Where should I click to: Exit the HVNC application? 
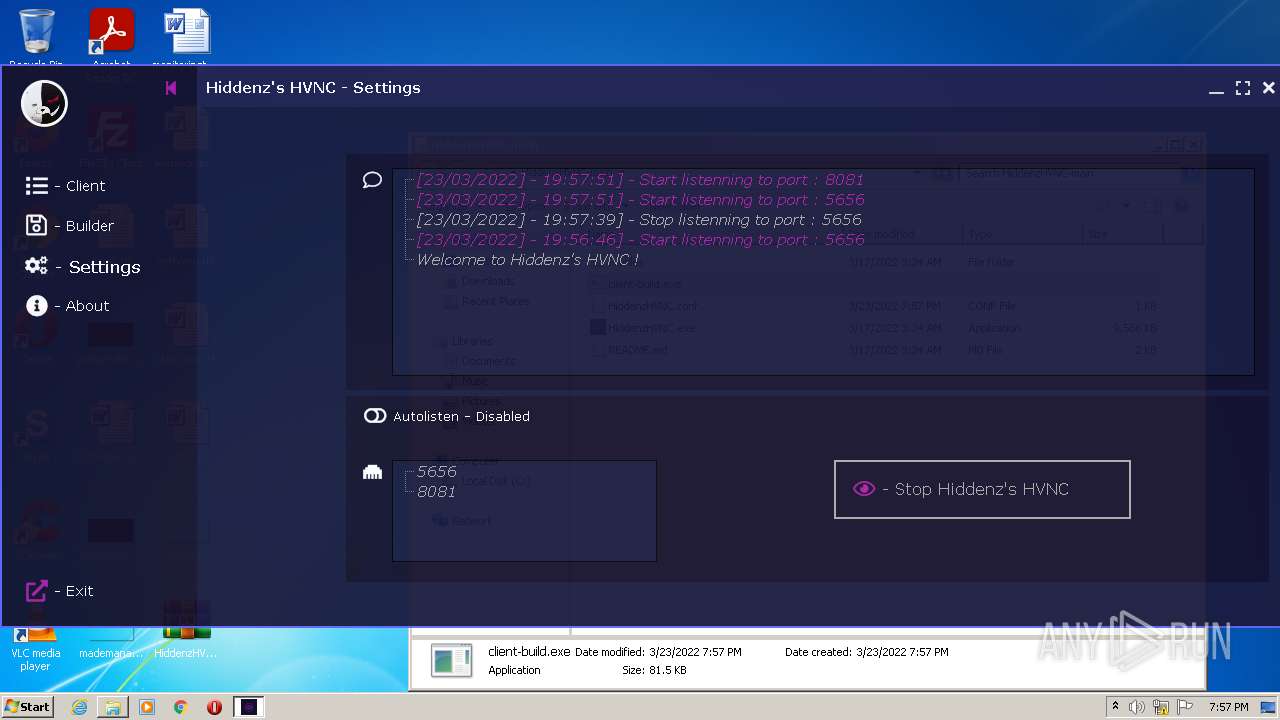(60, 591)
